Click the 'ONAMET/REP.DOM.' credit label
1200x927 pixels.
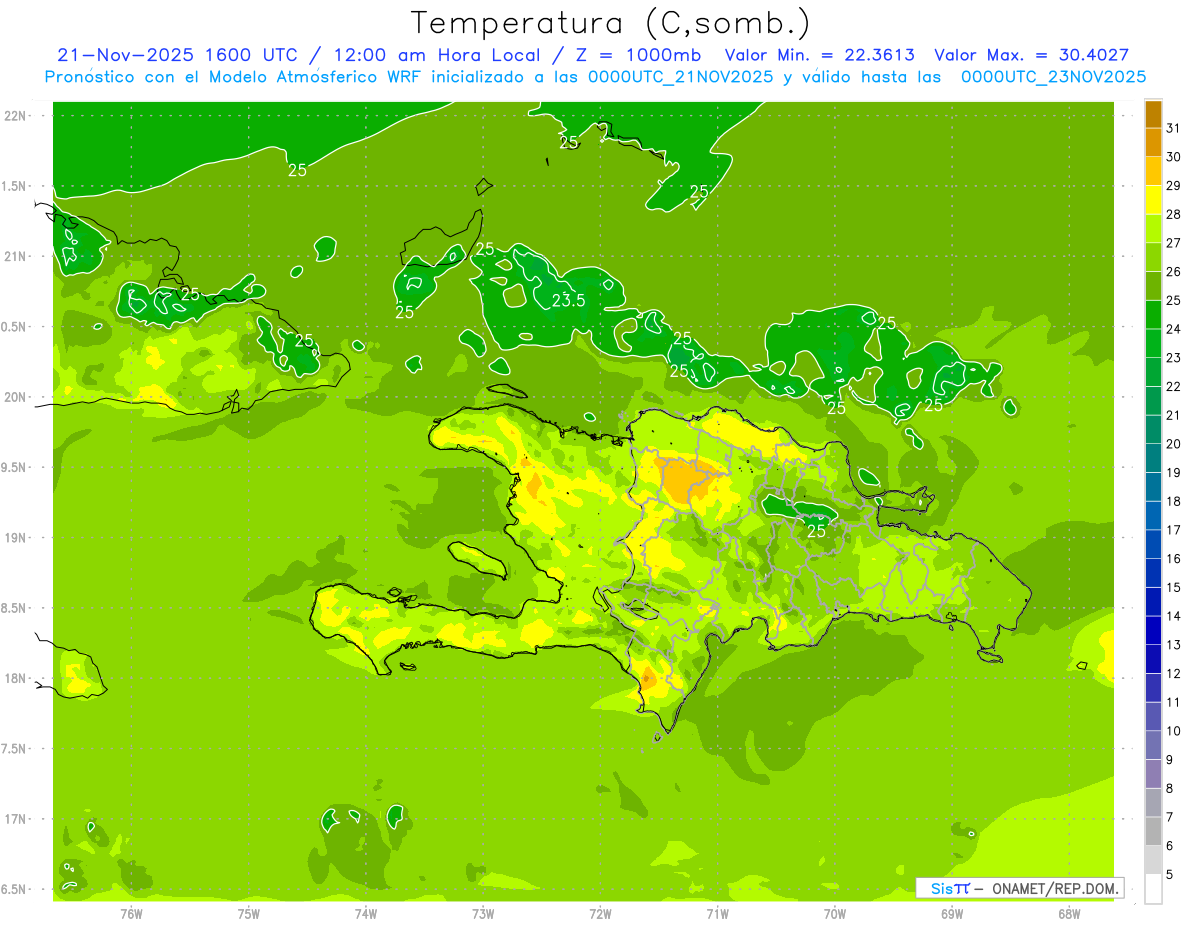tap(1054, 888)
